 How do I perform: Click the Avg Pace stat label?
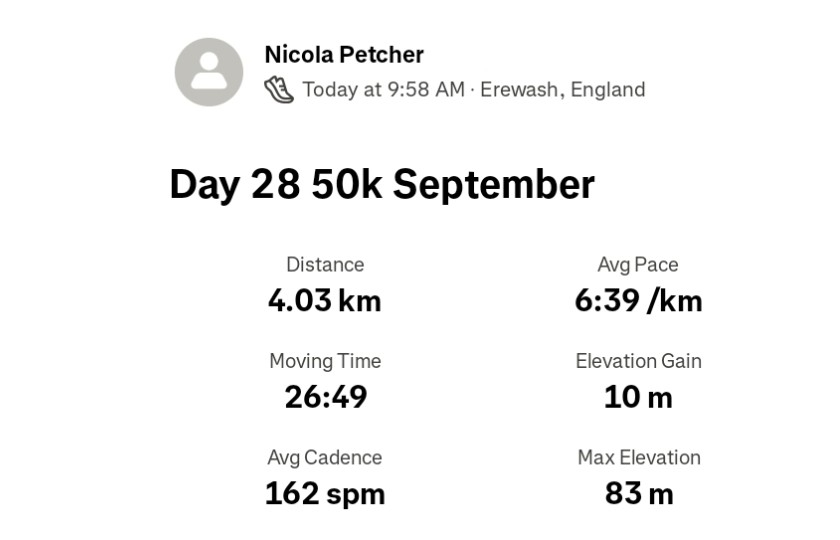pos(638,265)
